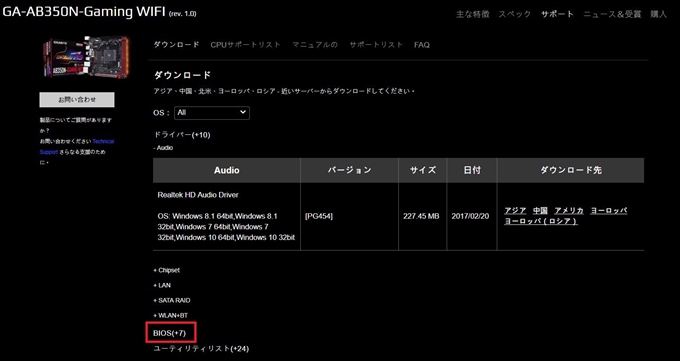Go to the 購入 page
Image resolution: width=680 pixels, height=361 pixels.
pyautogui.click(x=658, y=14)
